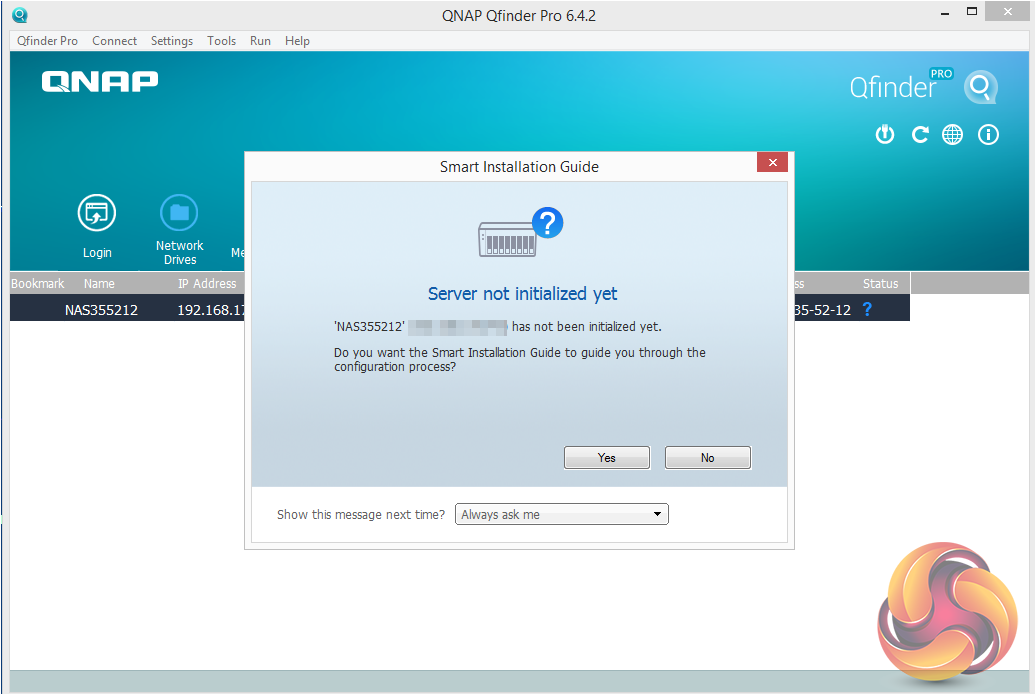Click the QNAP logo in the banner

click(x=100, y=81)
